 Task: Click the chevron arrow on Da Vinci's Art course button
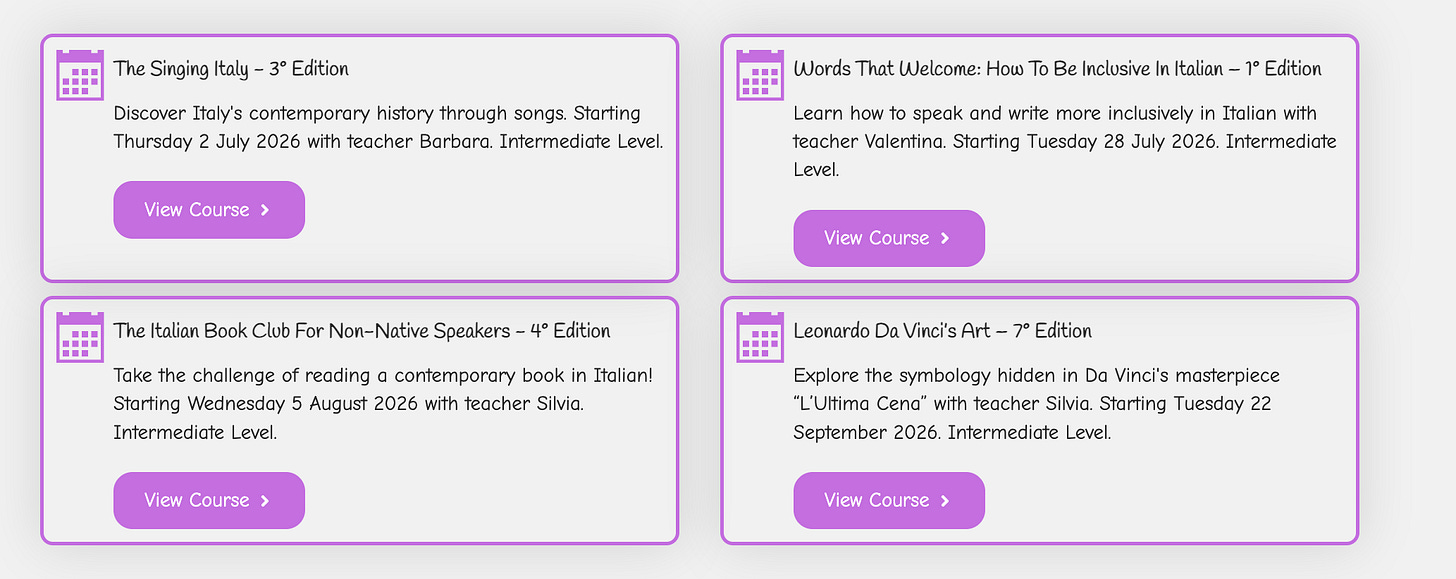(945, 501)
